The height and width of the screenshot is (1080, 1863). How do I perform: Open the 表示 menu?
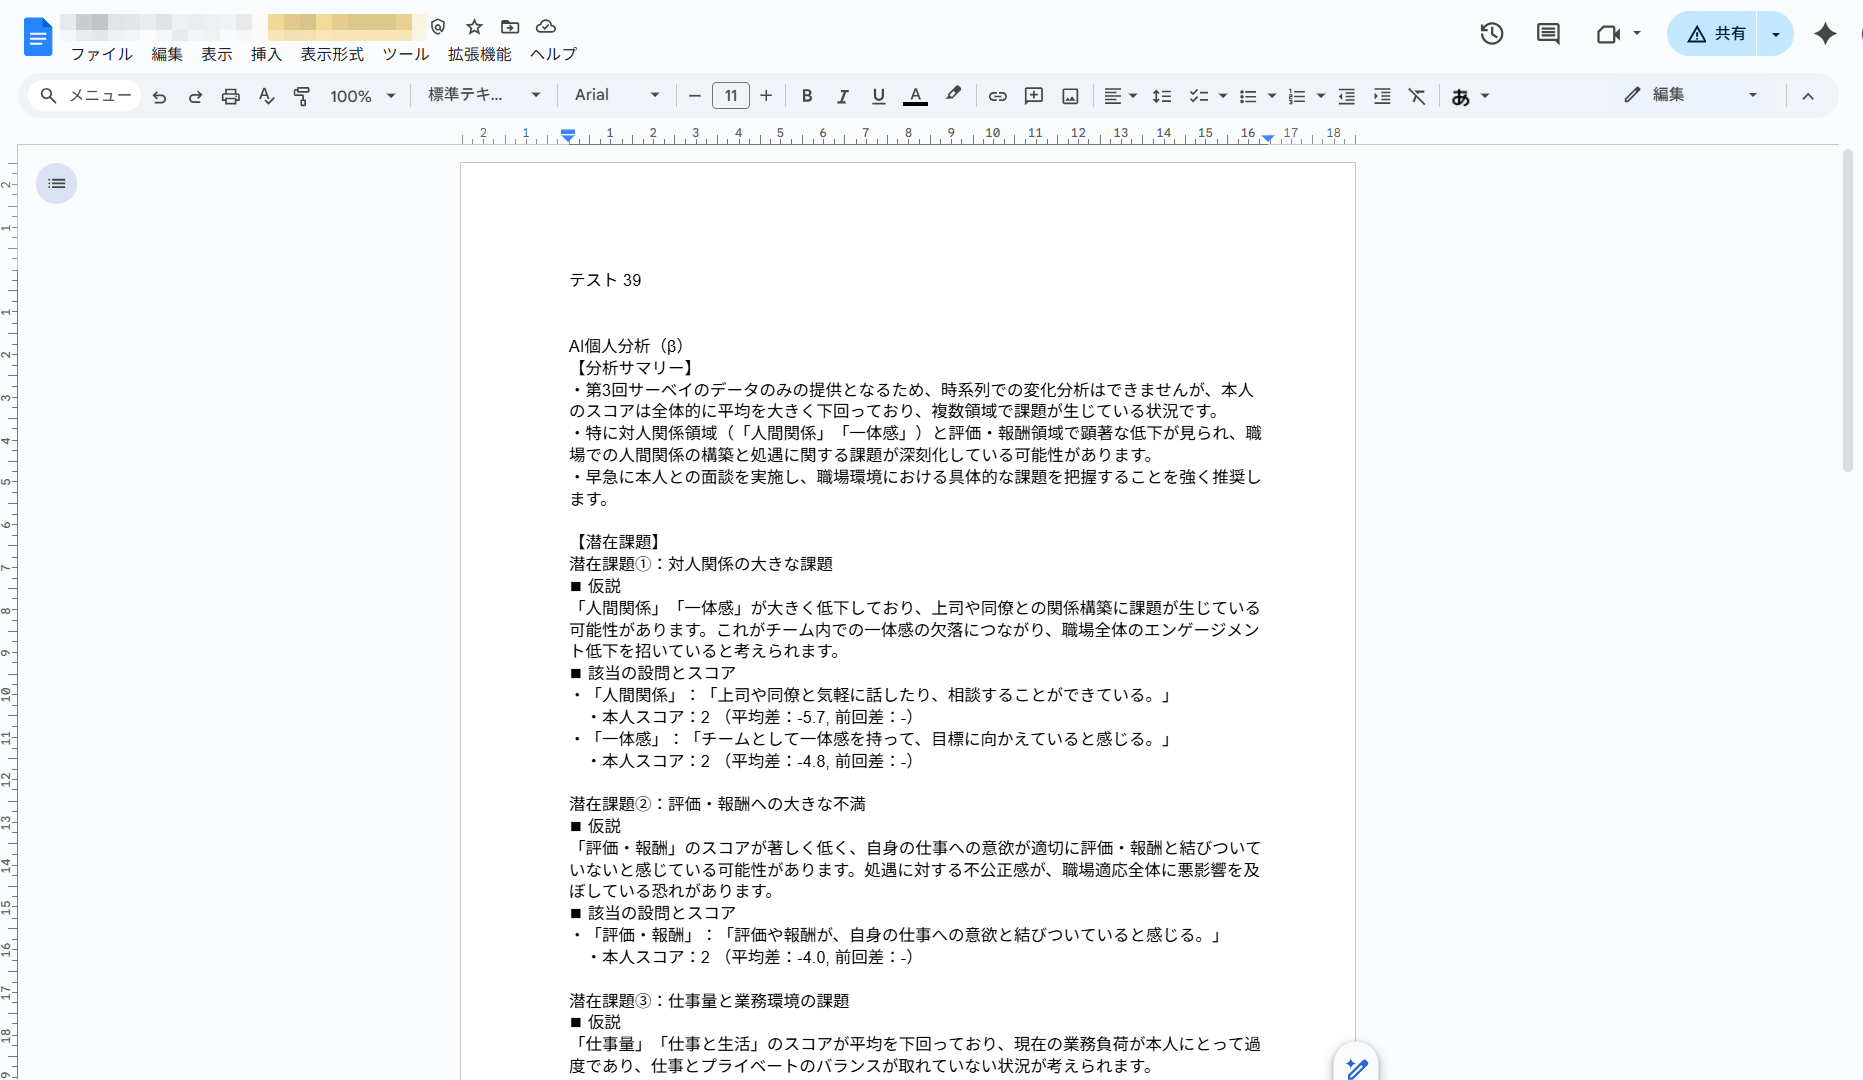point(216,54)
